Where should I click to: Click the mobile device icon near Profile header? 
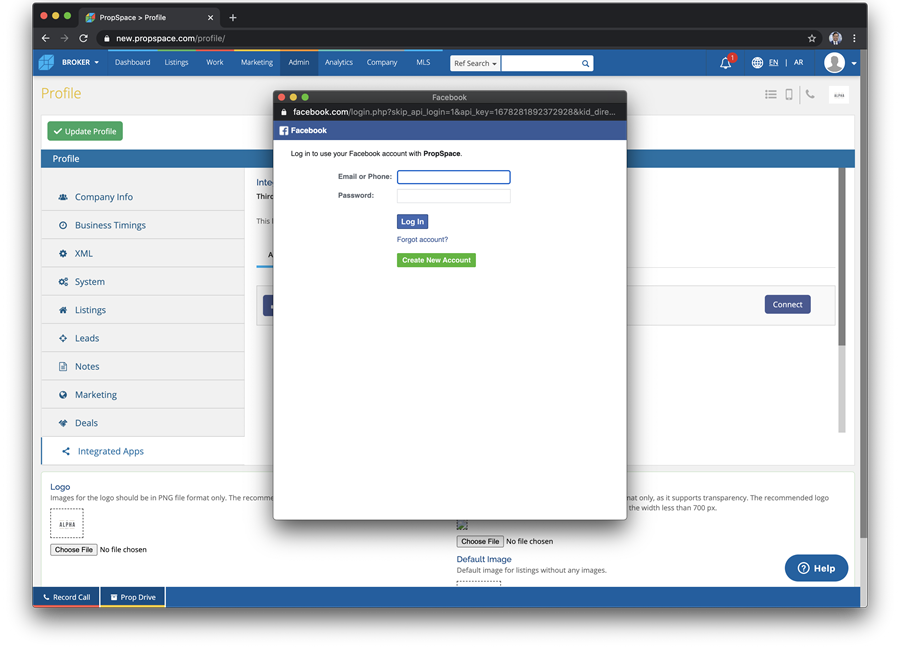pyautogui.click(x=789, y=95)
